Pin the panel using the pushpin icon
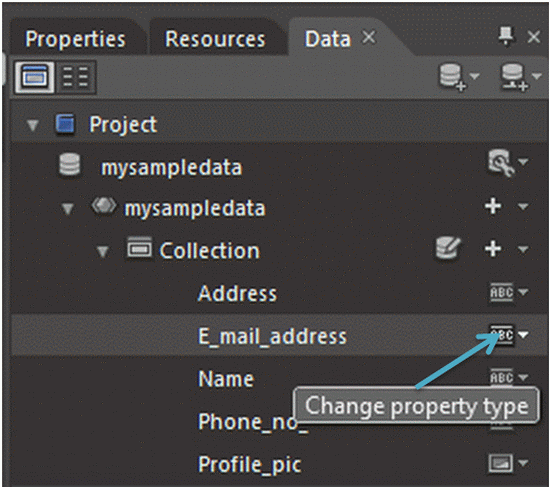 506,36
